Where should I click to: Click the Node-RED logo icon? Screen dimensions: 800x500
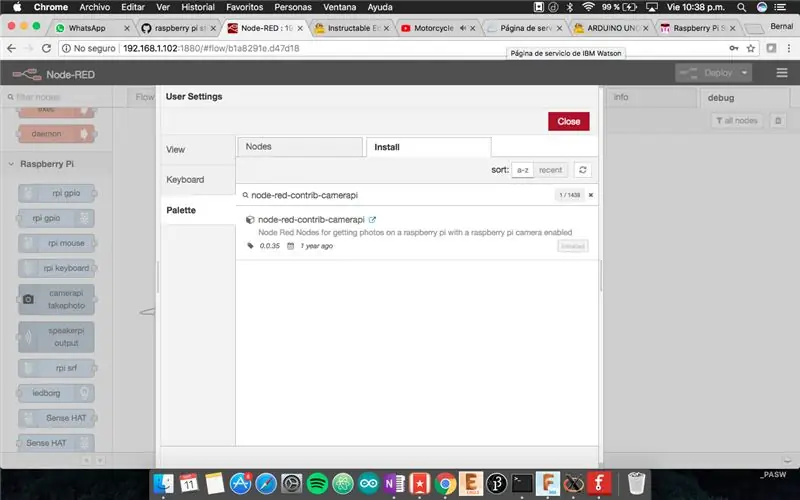[27, 74]
